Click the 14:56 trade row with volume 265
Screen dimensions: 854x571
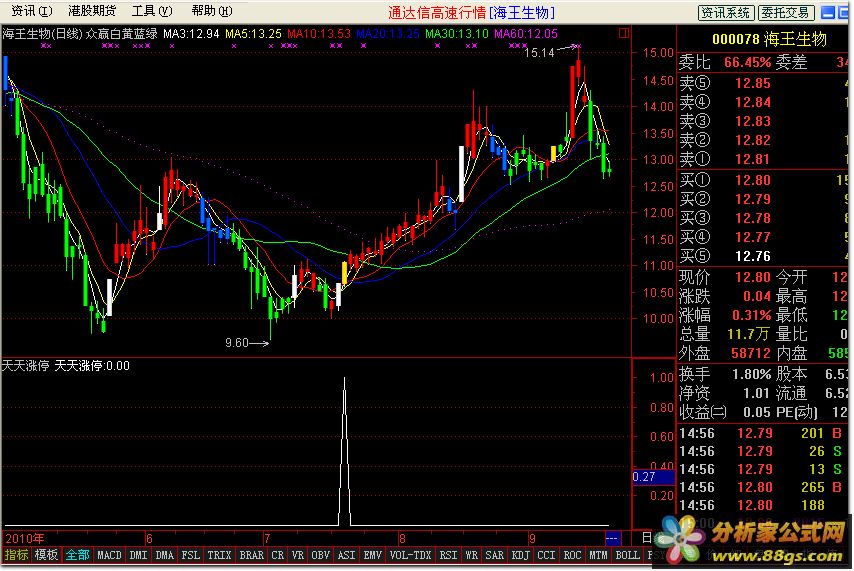click(x=762, y=487)
